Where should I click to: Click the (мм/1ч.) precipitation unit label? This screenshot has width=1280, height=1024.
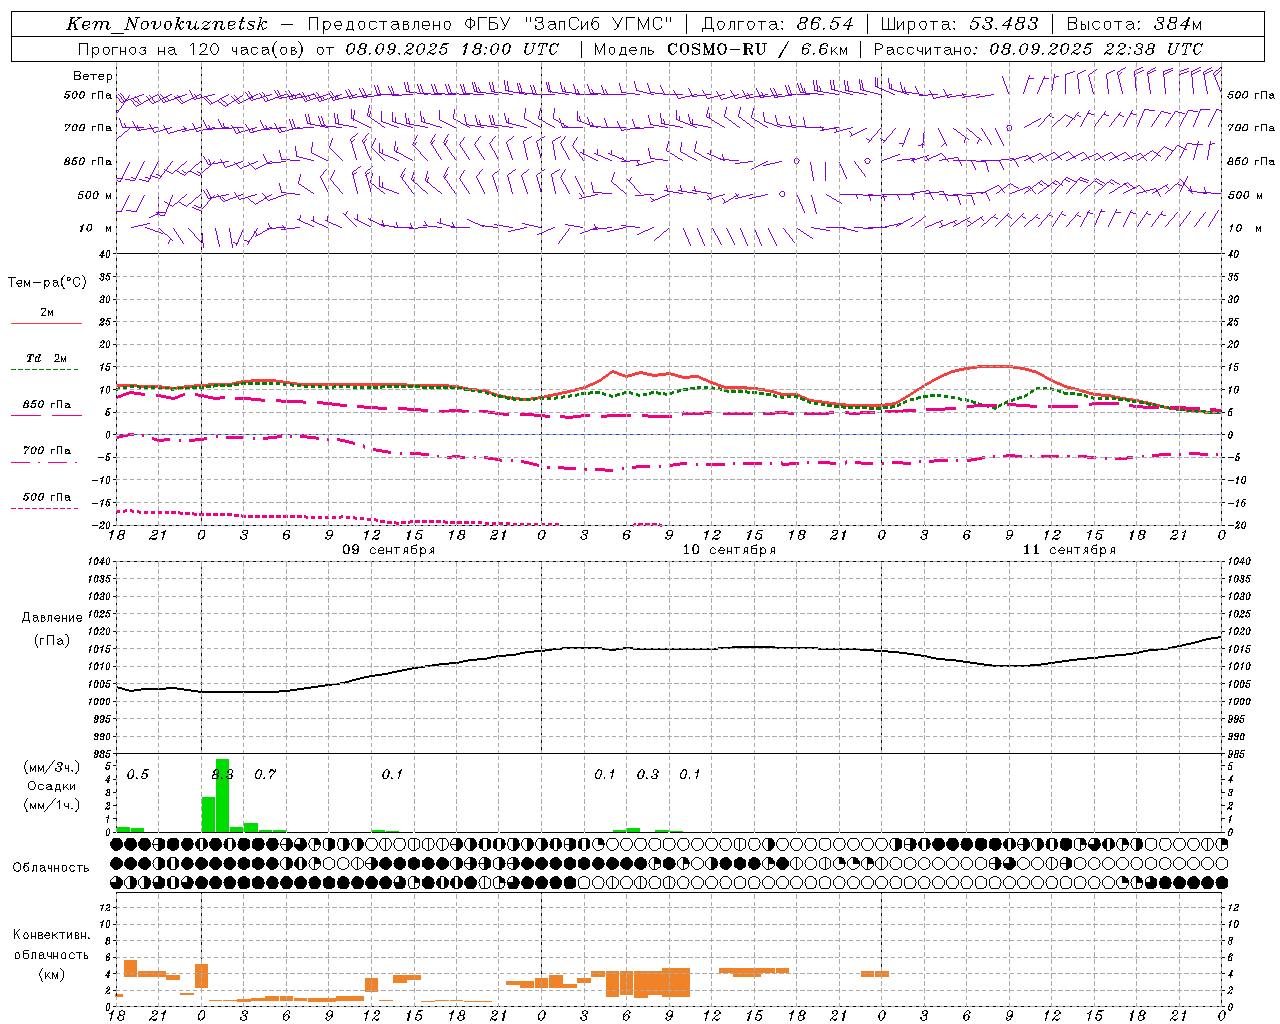(52, 805)
